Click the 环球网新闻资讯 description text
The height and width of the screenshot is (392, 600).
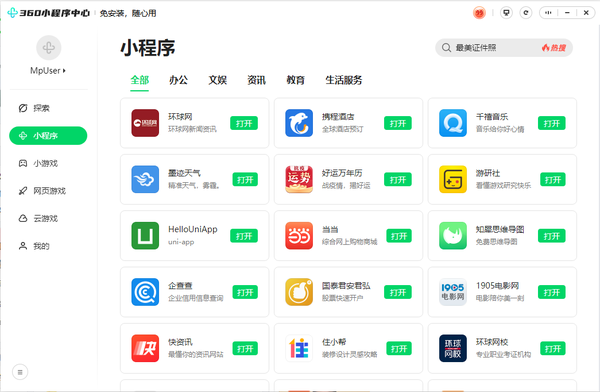coord(192,129)
